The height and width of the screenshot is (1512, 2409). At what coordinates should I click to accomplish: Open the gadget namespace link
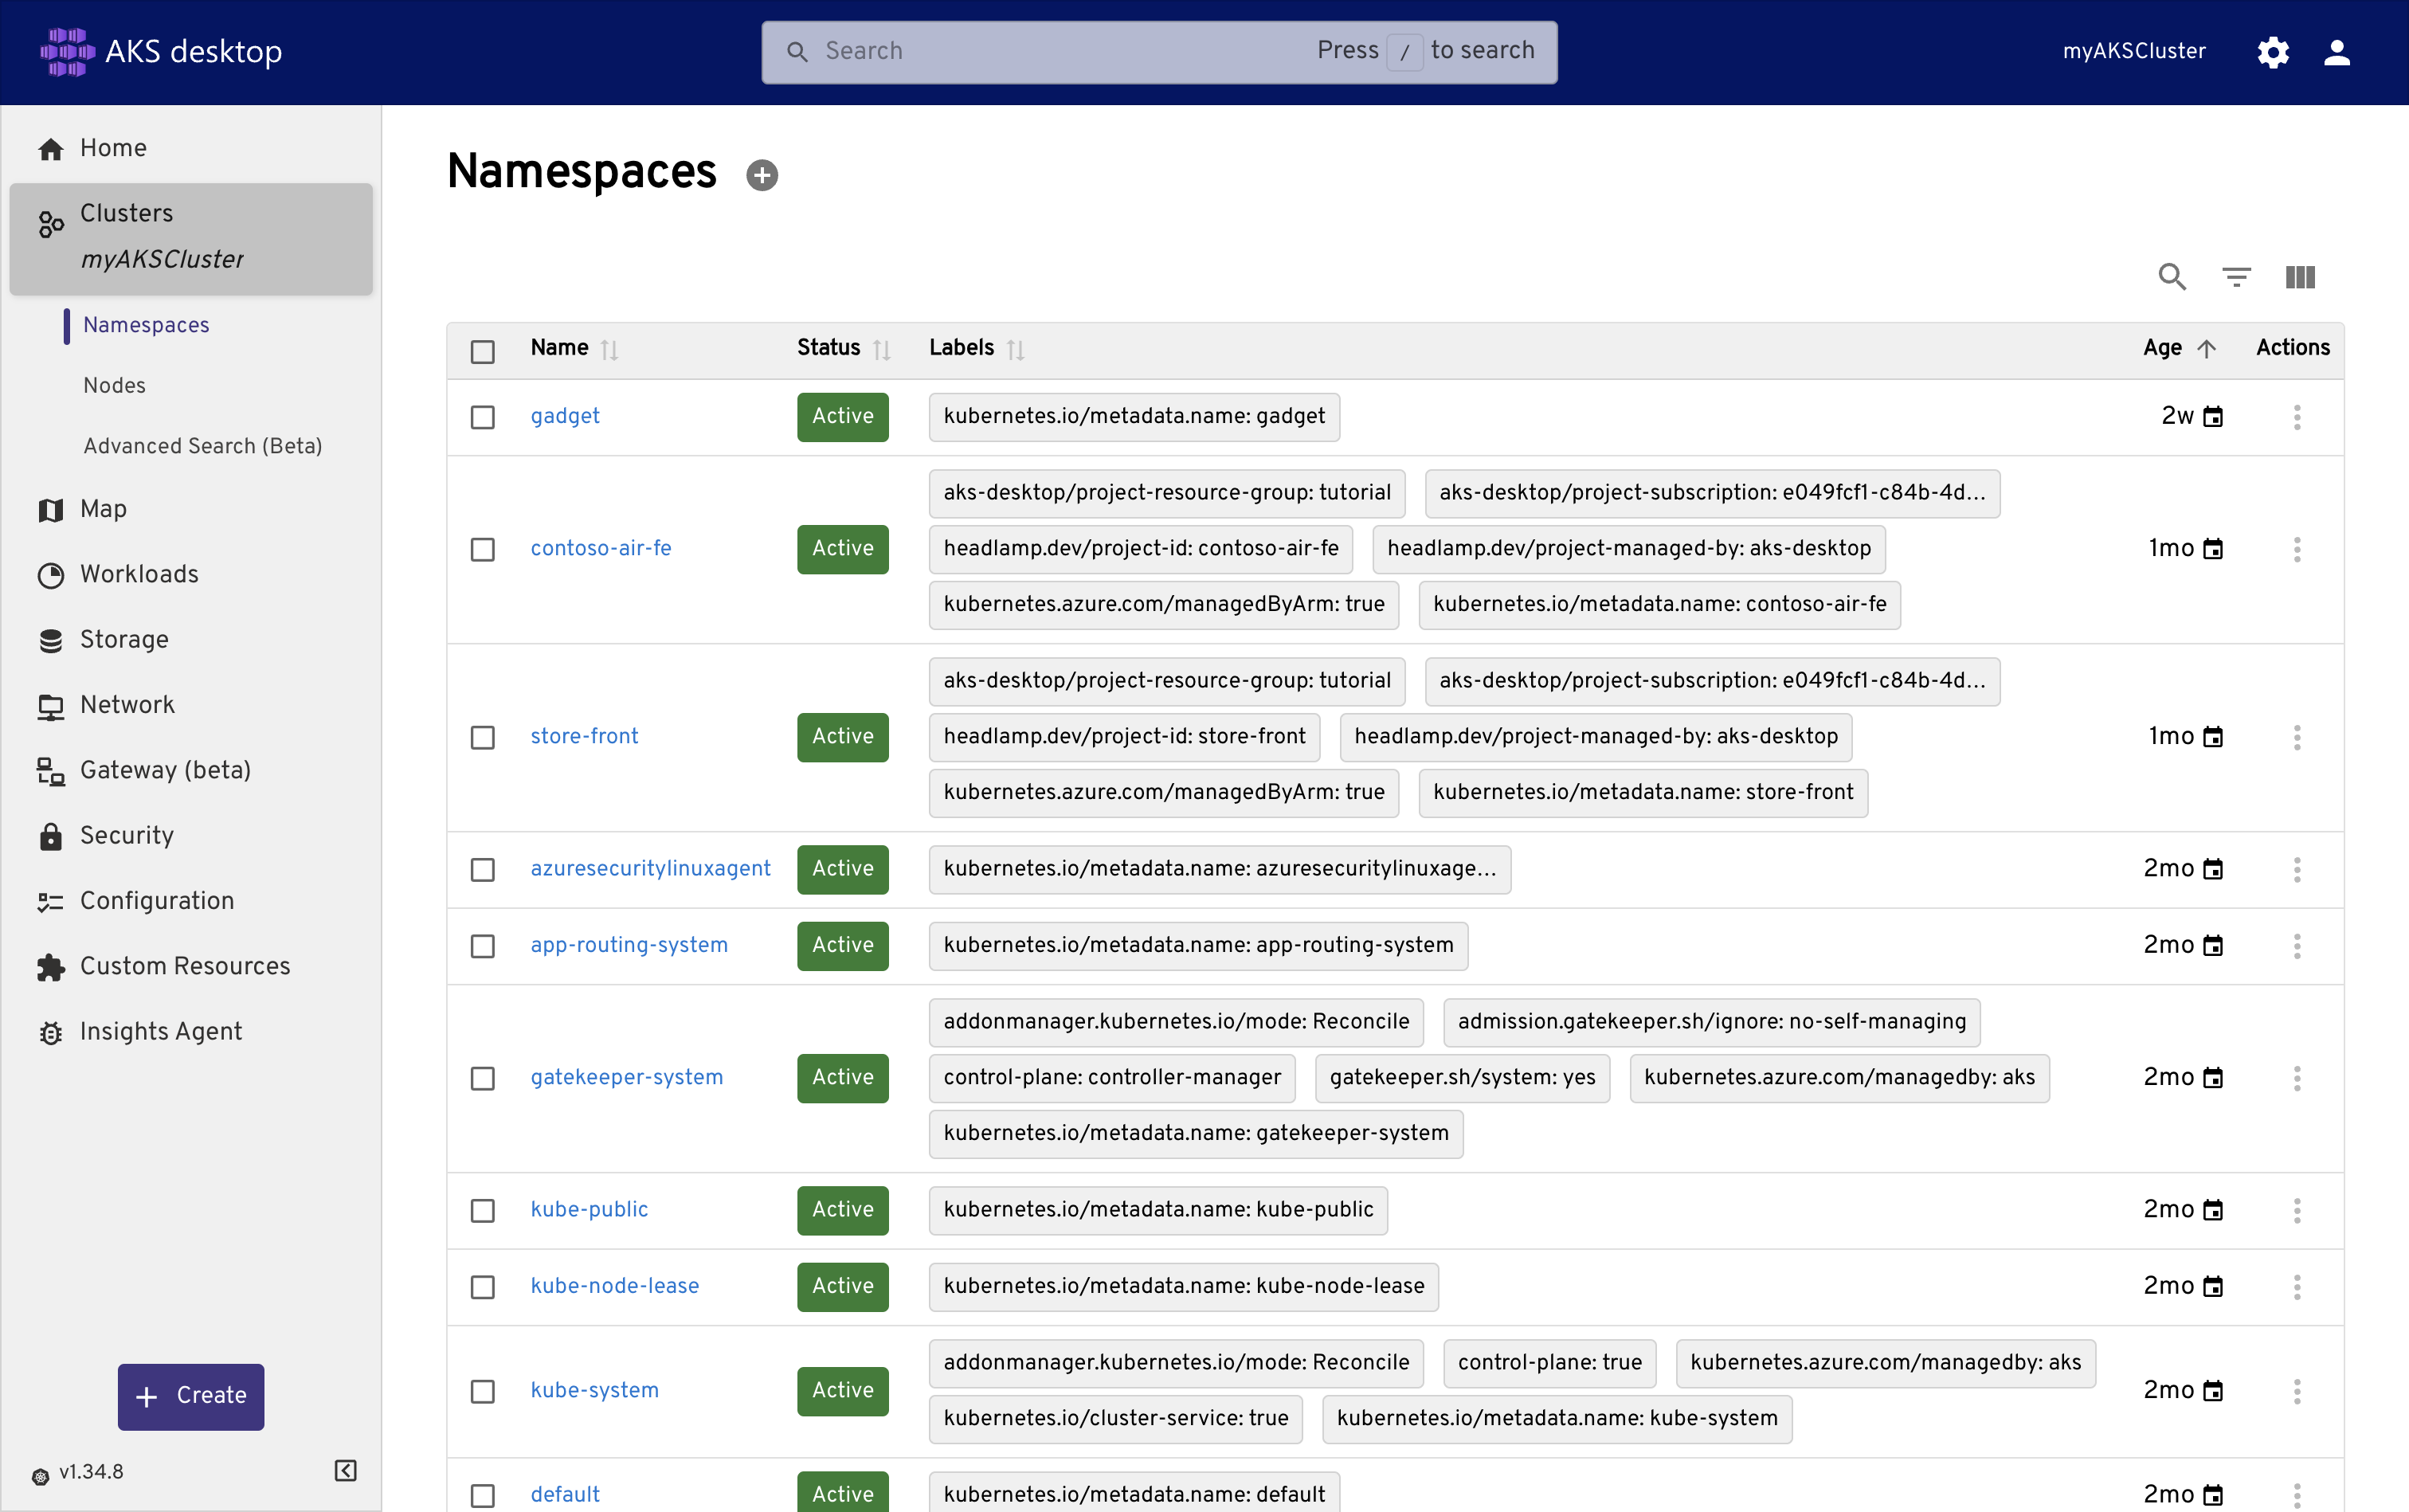tap(565, 416)
